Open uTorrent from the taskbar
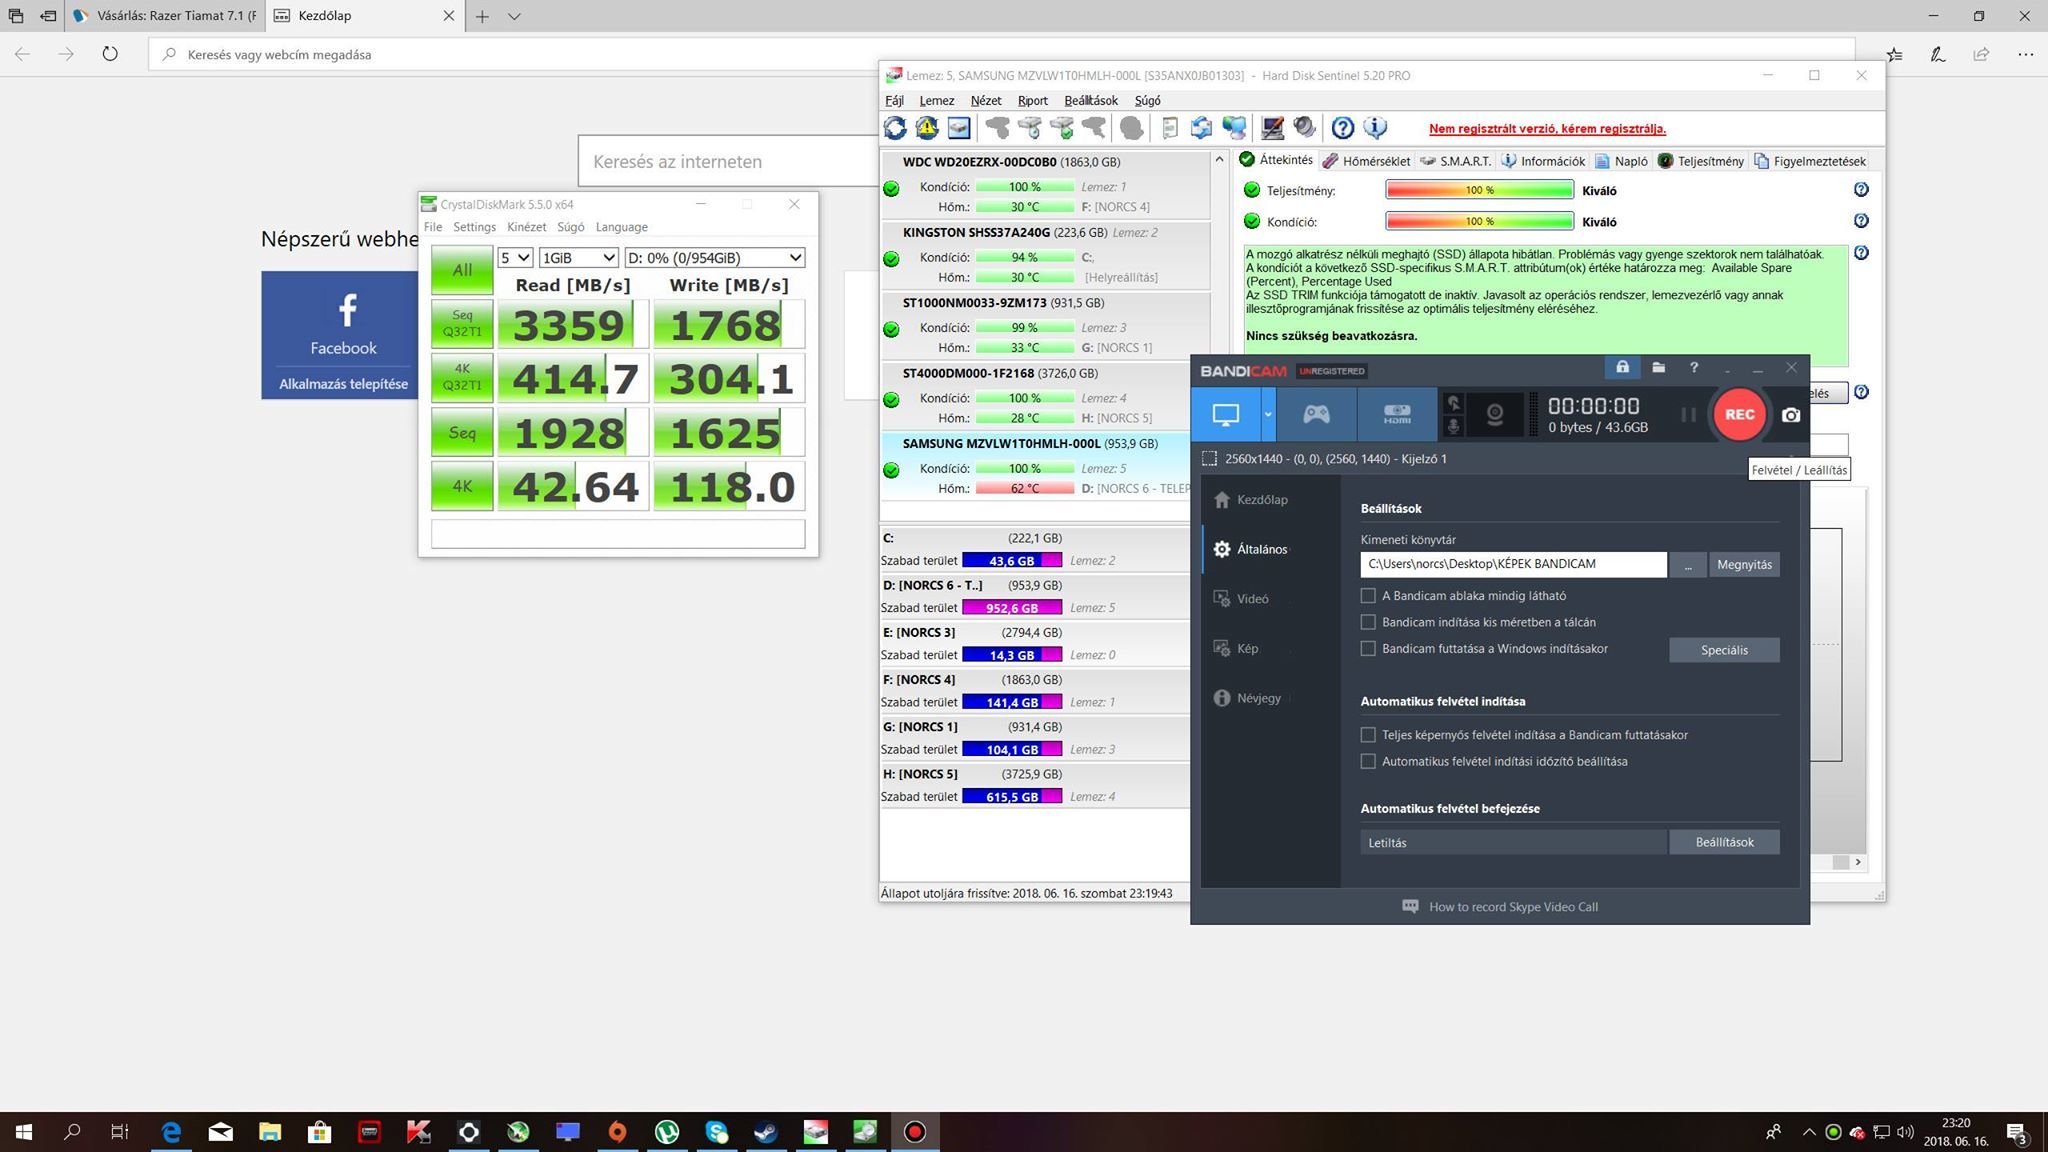The image size is (2048, 1152). tap(667, 1132)
